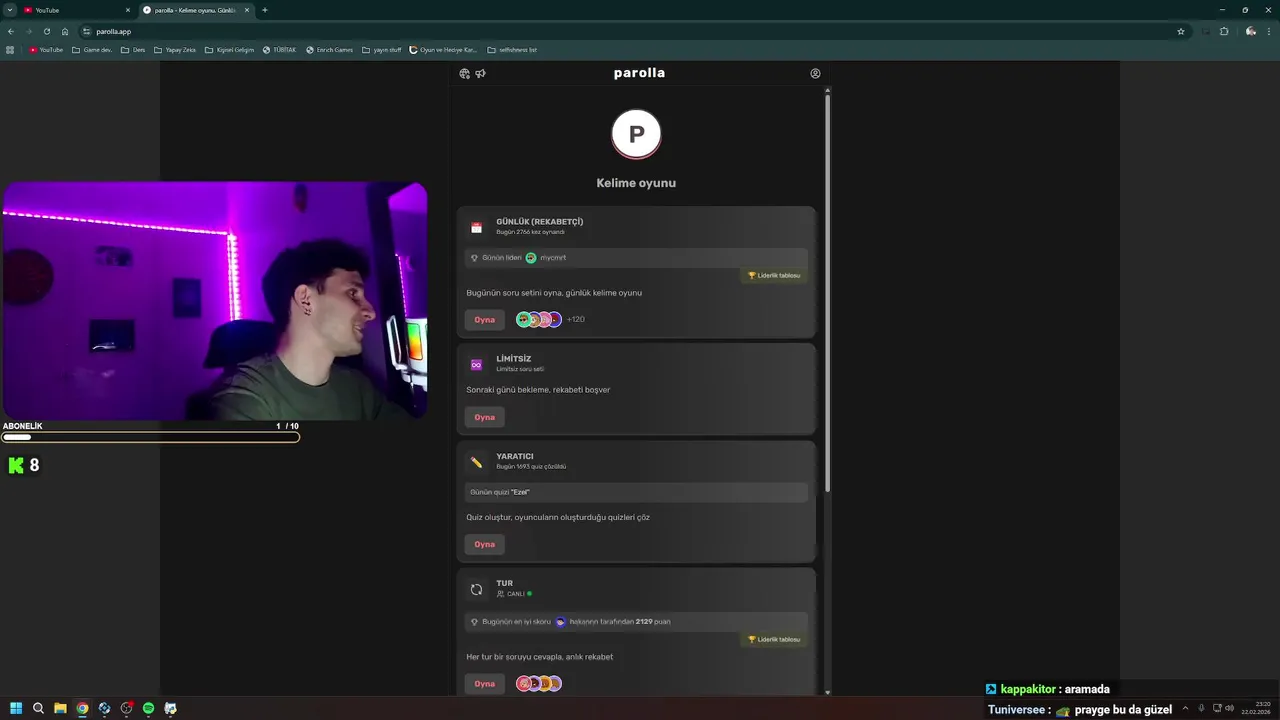Open the apps grid in bookmarks bar
Viewport: 1280px width, 720px height.
pyautogui.click(x=10, y=50)
